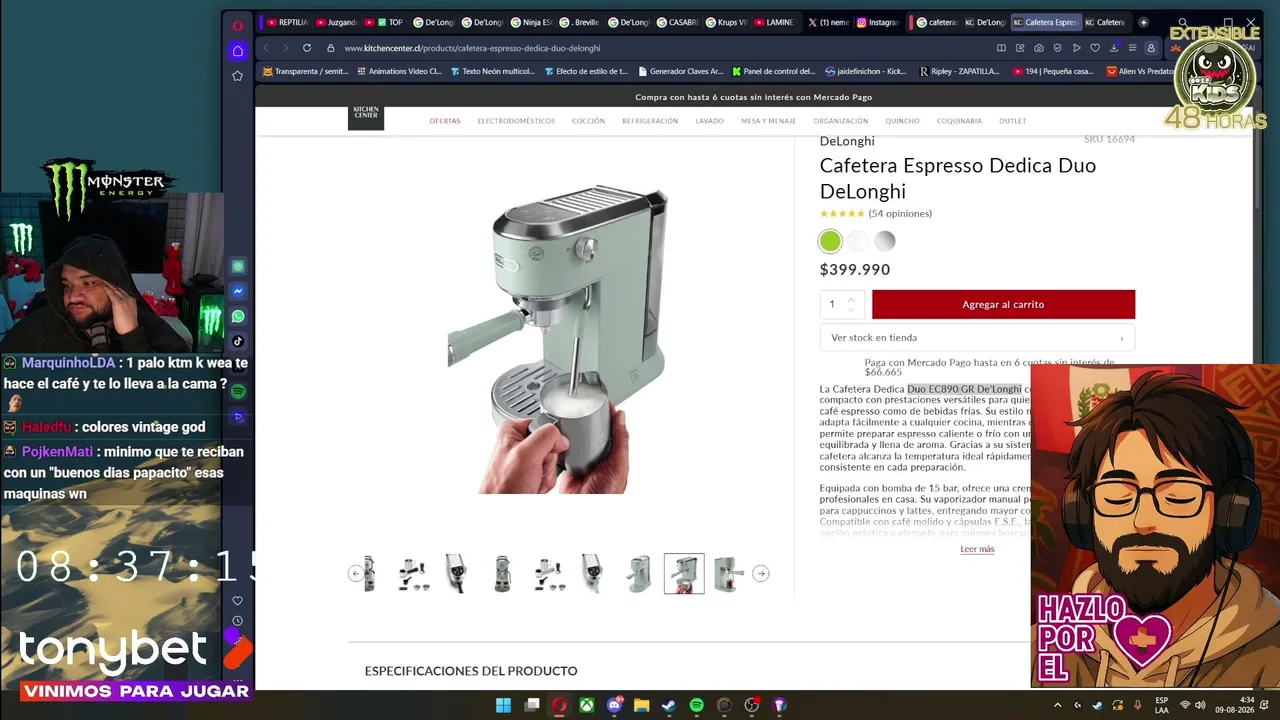Open Discord from the taskbar
The image size is (1280, 720).
click(x=614, y=705)
